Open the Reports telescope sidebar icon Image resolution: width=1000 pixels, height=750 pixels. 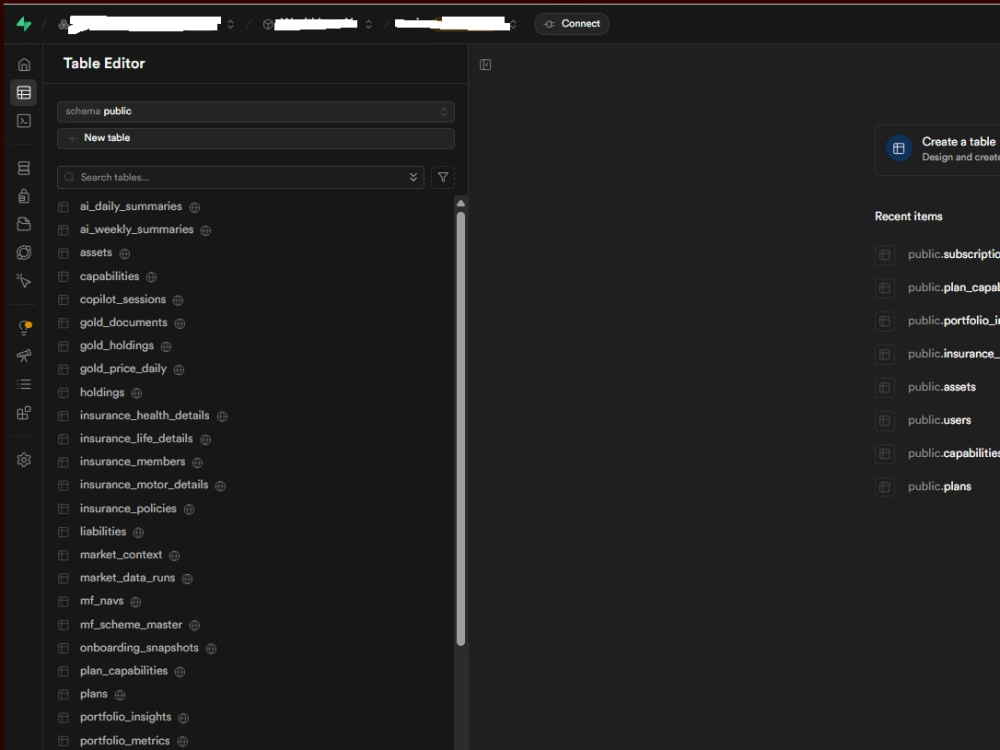click(x=24, y=356)
